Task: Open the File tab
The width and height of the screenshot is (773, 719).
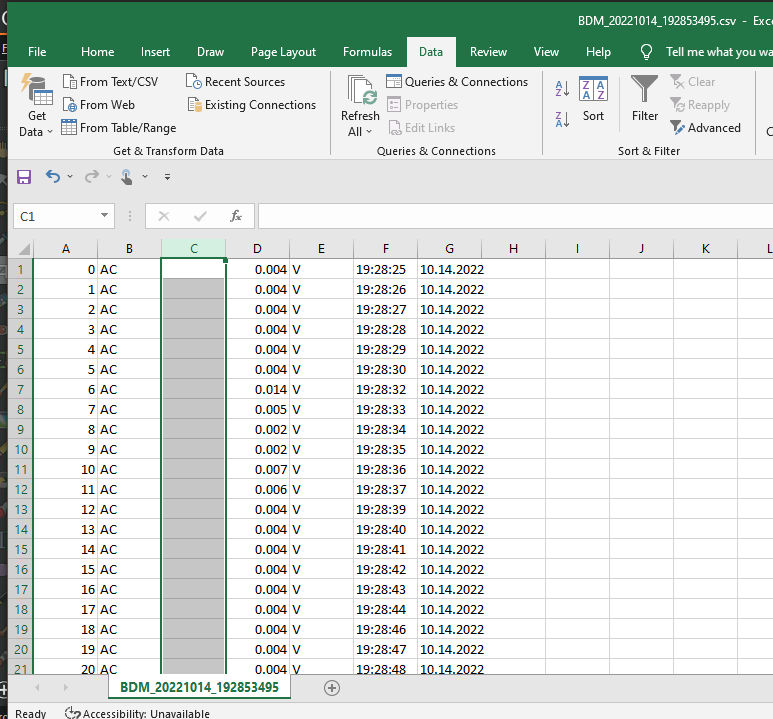Action: 37,52
